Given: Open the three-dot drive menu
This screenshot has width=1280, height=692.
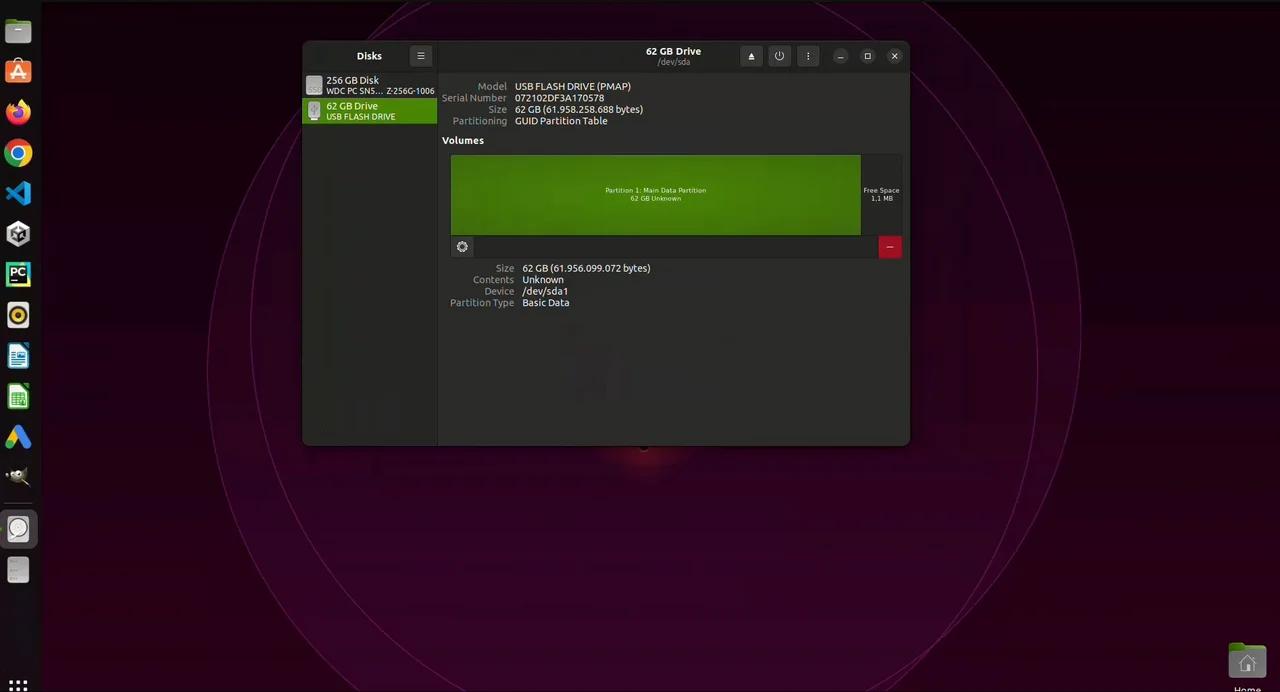Looking at the screenshot, I should point(807,56).
